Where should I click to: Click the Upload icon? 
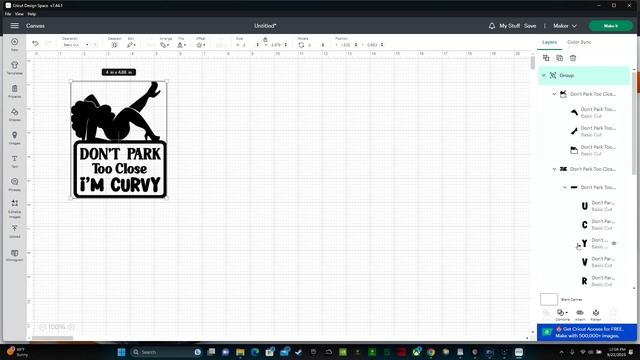coord(14,231)
